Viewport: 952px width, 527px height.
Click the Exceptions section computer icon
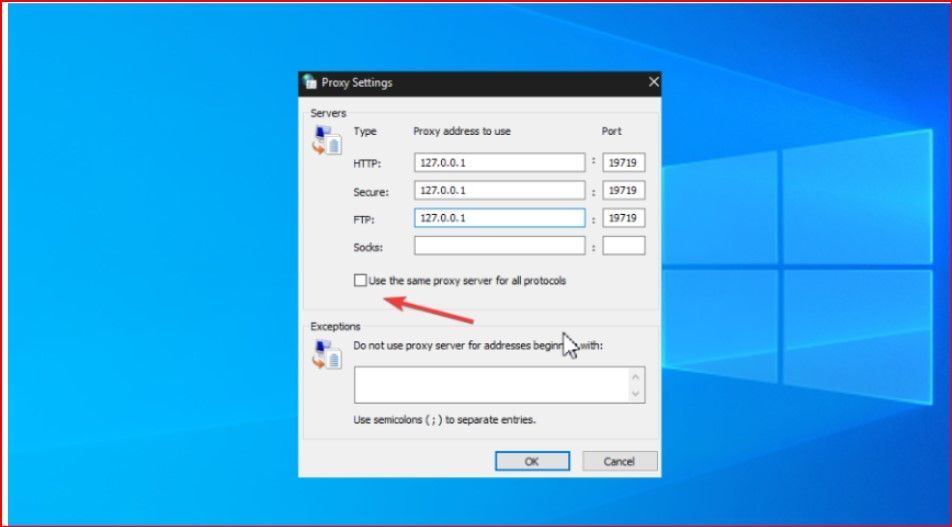click(x=327, y=355)
